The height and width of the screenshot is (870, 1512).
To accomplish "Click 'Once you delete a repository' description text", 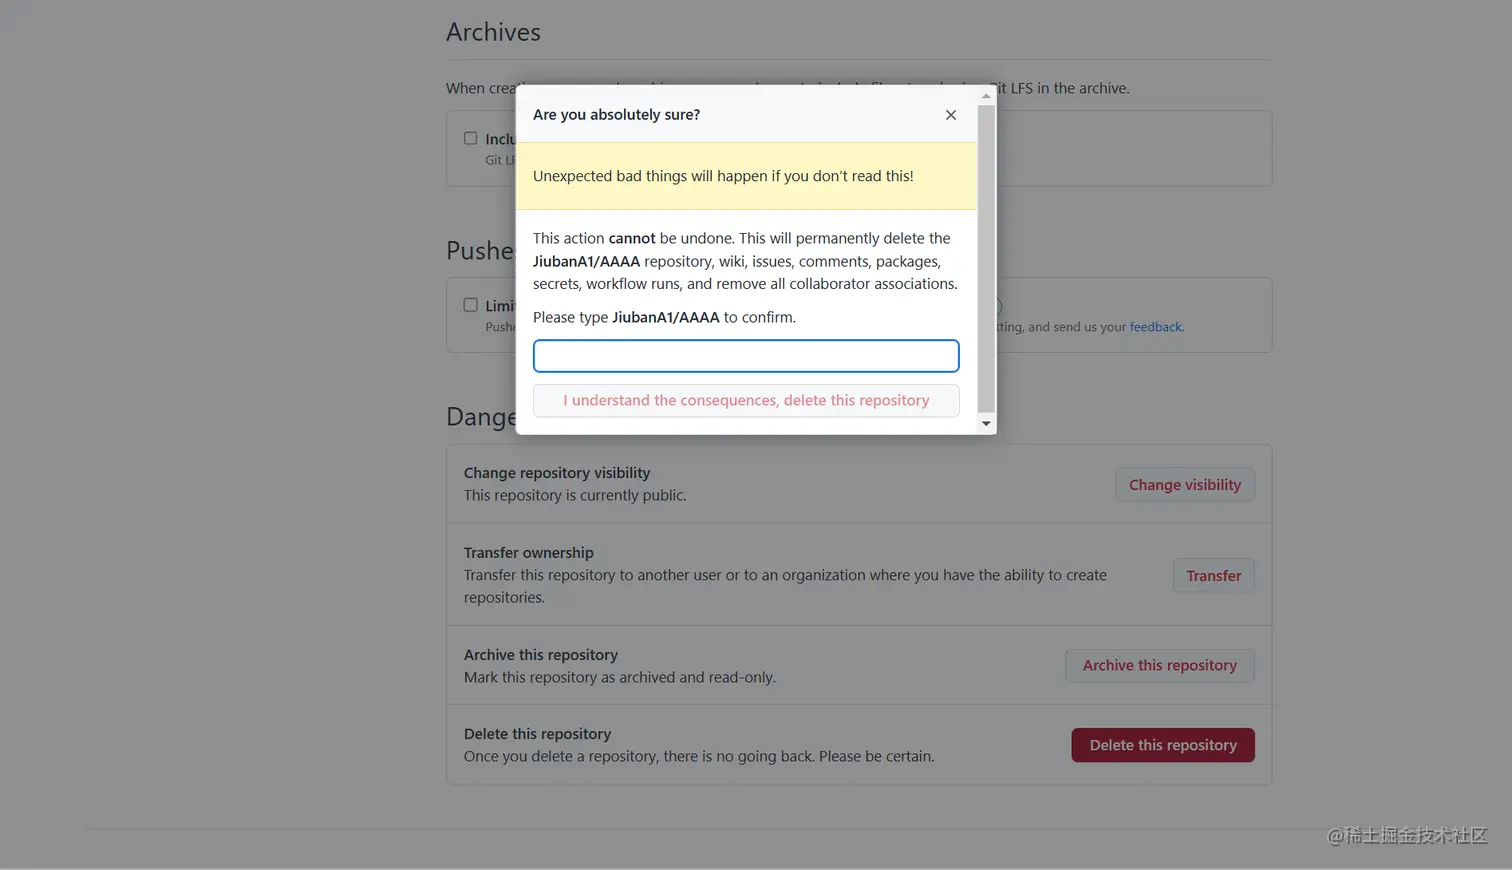I will pos(699,757).
